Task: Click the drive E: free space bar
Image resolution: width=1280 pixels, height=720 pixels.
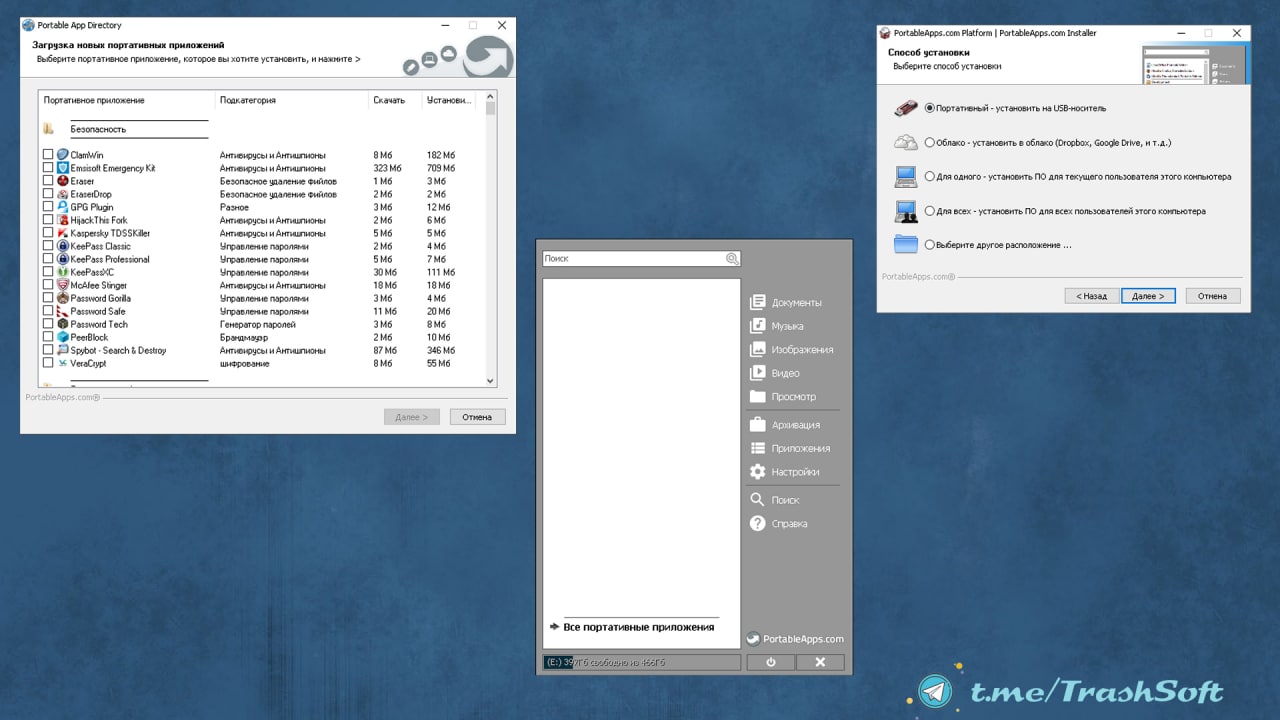Action: pyautogui.click(x=641, y=662)
